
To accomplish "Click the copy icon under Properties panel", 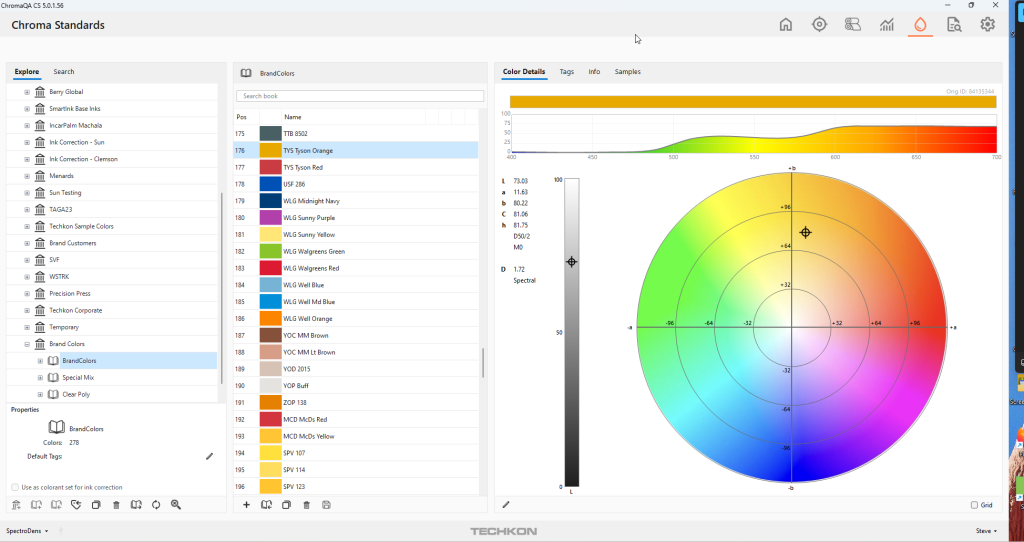I will [96, 505].
